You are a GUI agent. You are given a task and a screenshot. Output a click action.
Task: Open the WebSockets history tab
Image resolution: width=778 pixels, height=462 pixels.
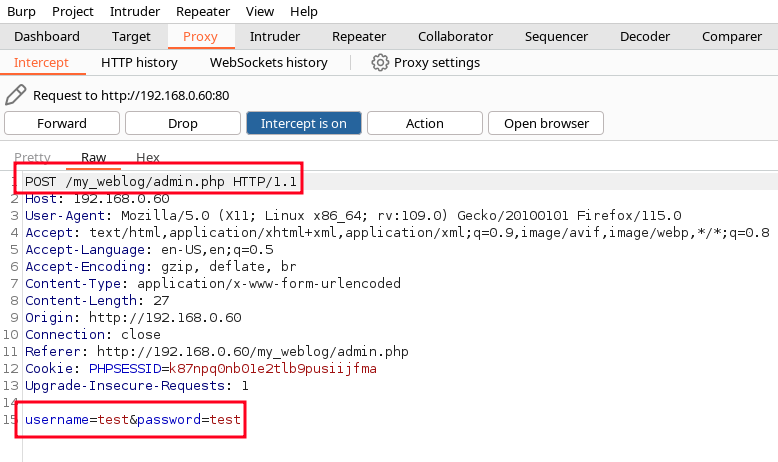point(268,63)
